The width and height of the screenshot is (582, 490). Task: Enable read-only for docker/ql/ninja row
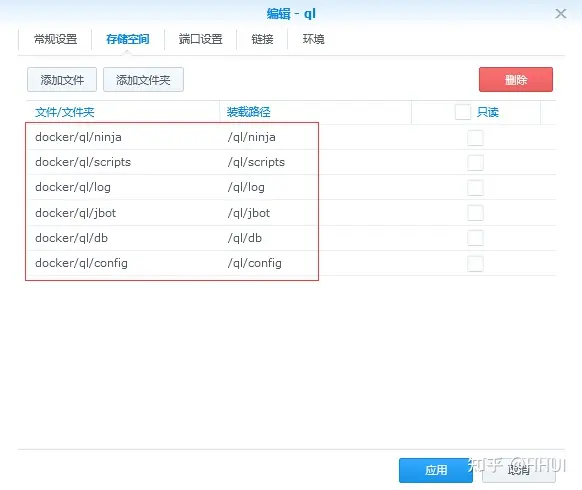click(475, 138)
